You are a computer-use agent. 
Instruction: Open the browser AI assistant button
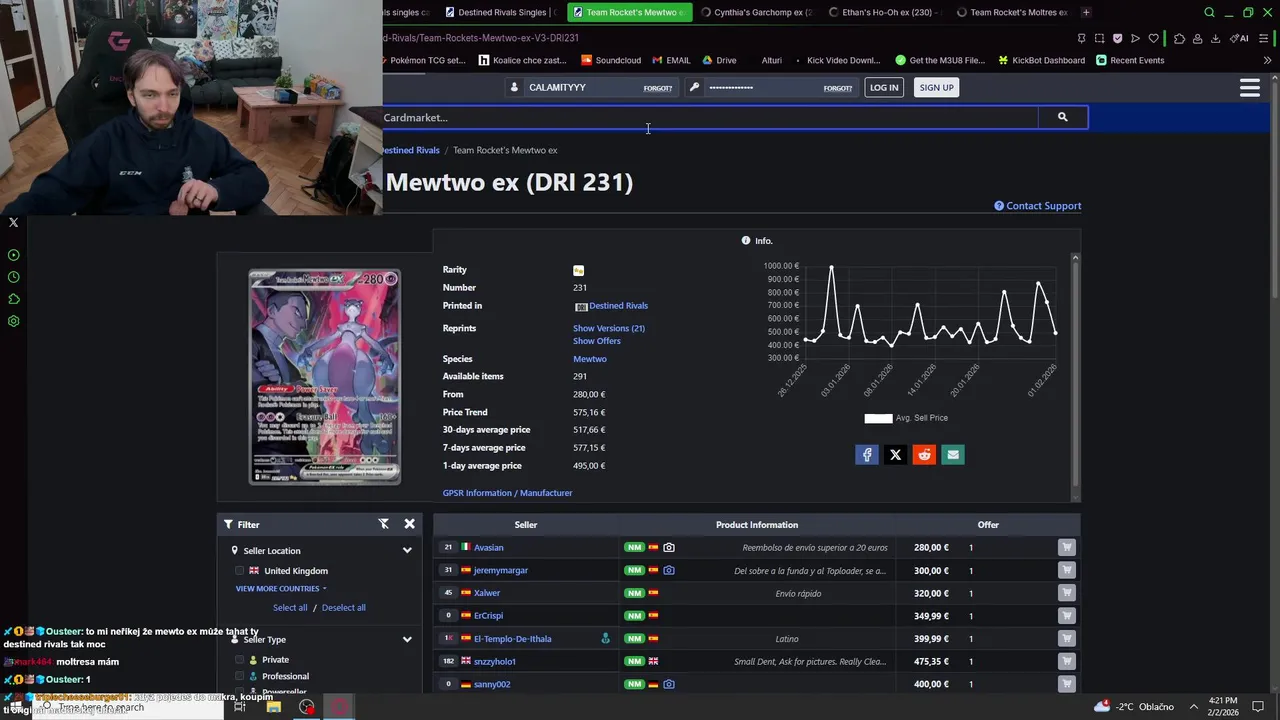[1239, 38]
